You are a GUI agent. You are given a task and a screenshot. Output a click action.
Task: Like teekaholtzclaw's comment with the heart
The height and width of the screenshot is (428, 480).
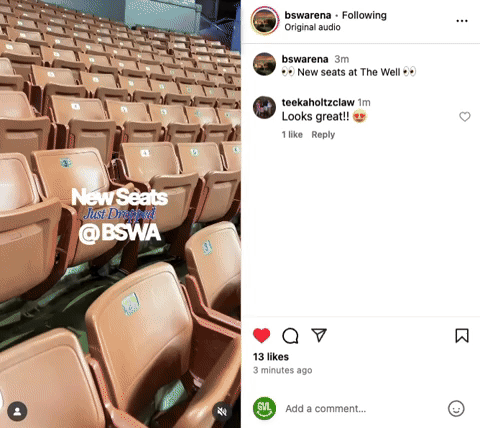[465, 117]
